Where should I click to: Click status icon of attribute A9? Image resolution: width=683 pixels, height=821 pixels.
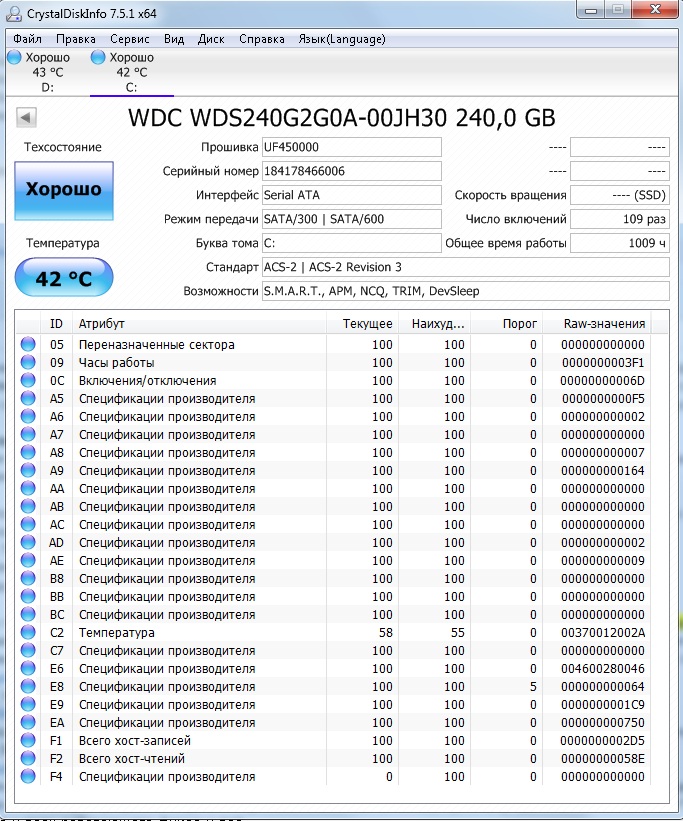[x=28, y=470]
